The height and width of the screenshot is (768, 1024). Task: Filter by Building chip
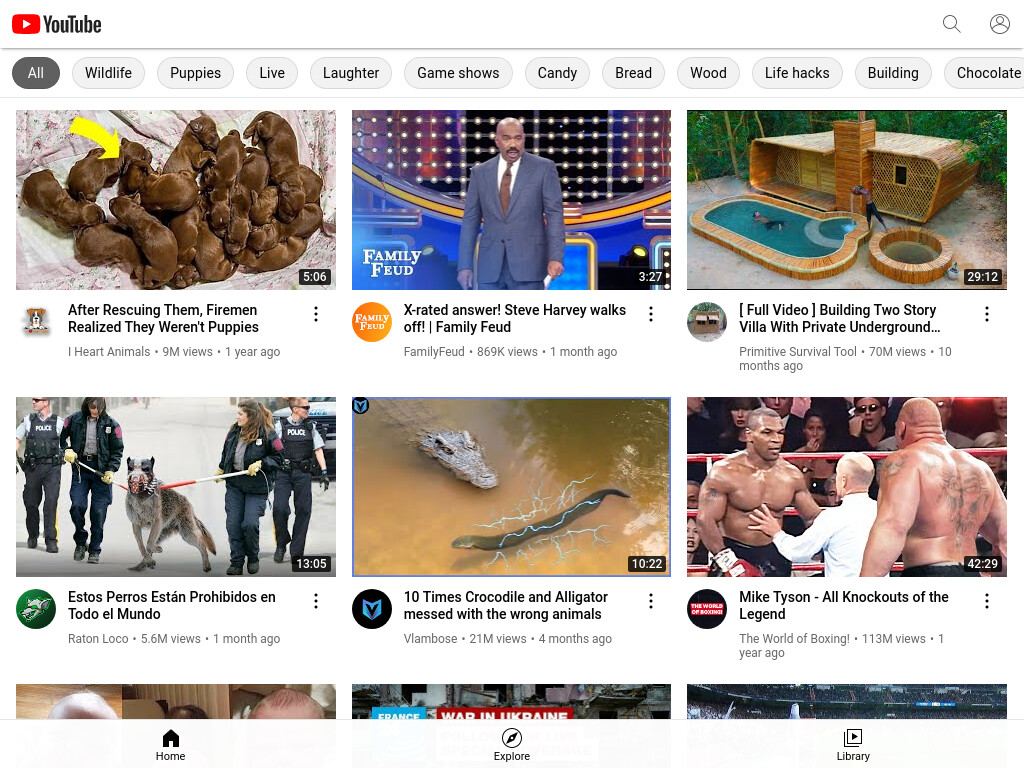tap(893, 73)
